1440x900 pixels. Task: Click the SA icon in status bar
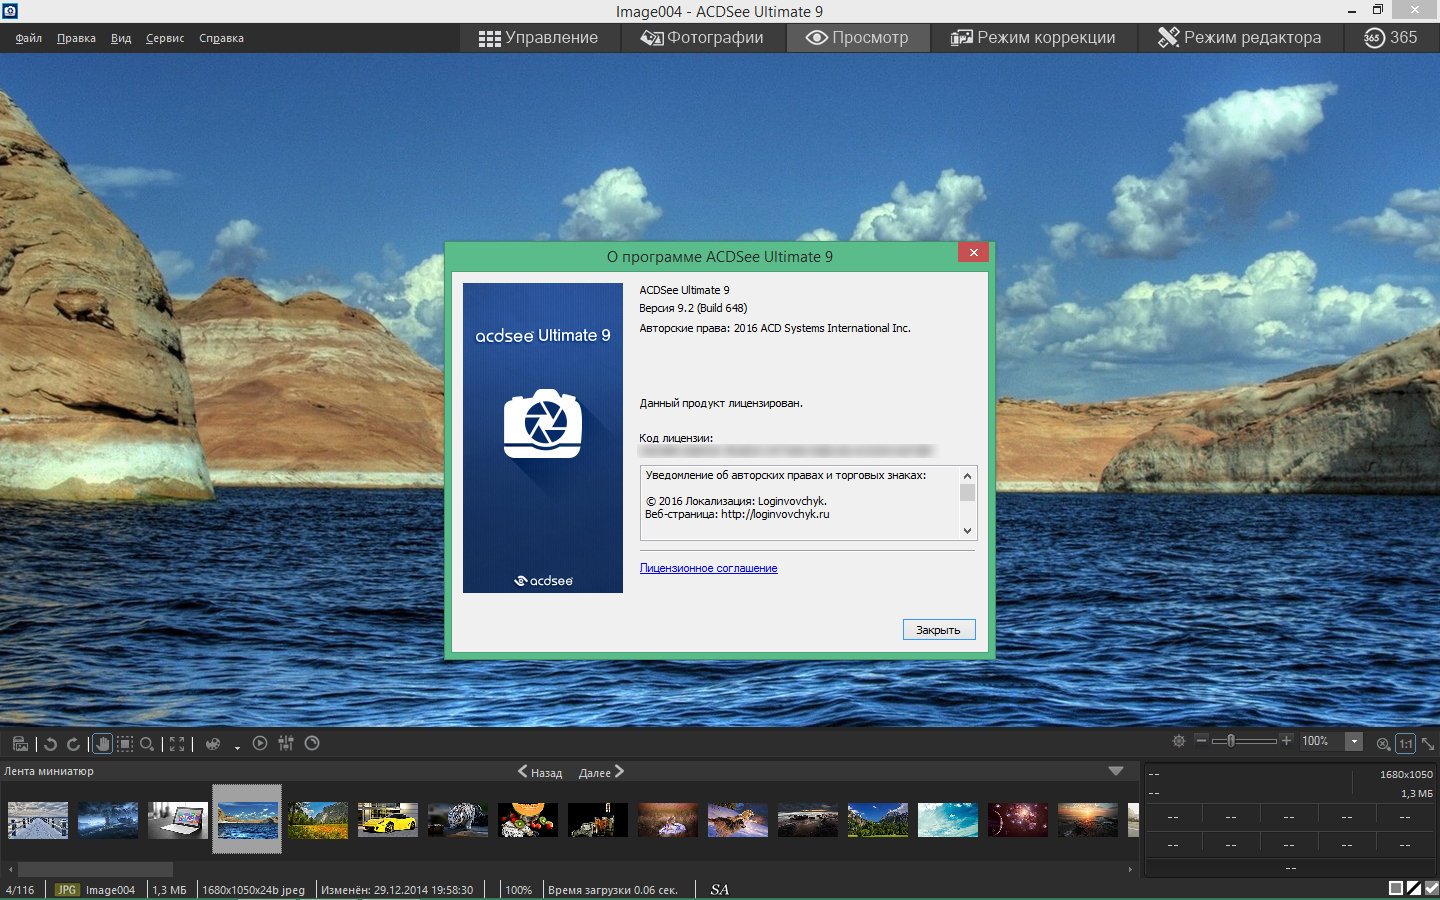click(719, 889)
